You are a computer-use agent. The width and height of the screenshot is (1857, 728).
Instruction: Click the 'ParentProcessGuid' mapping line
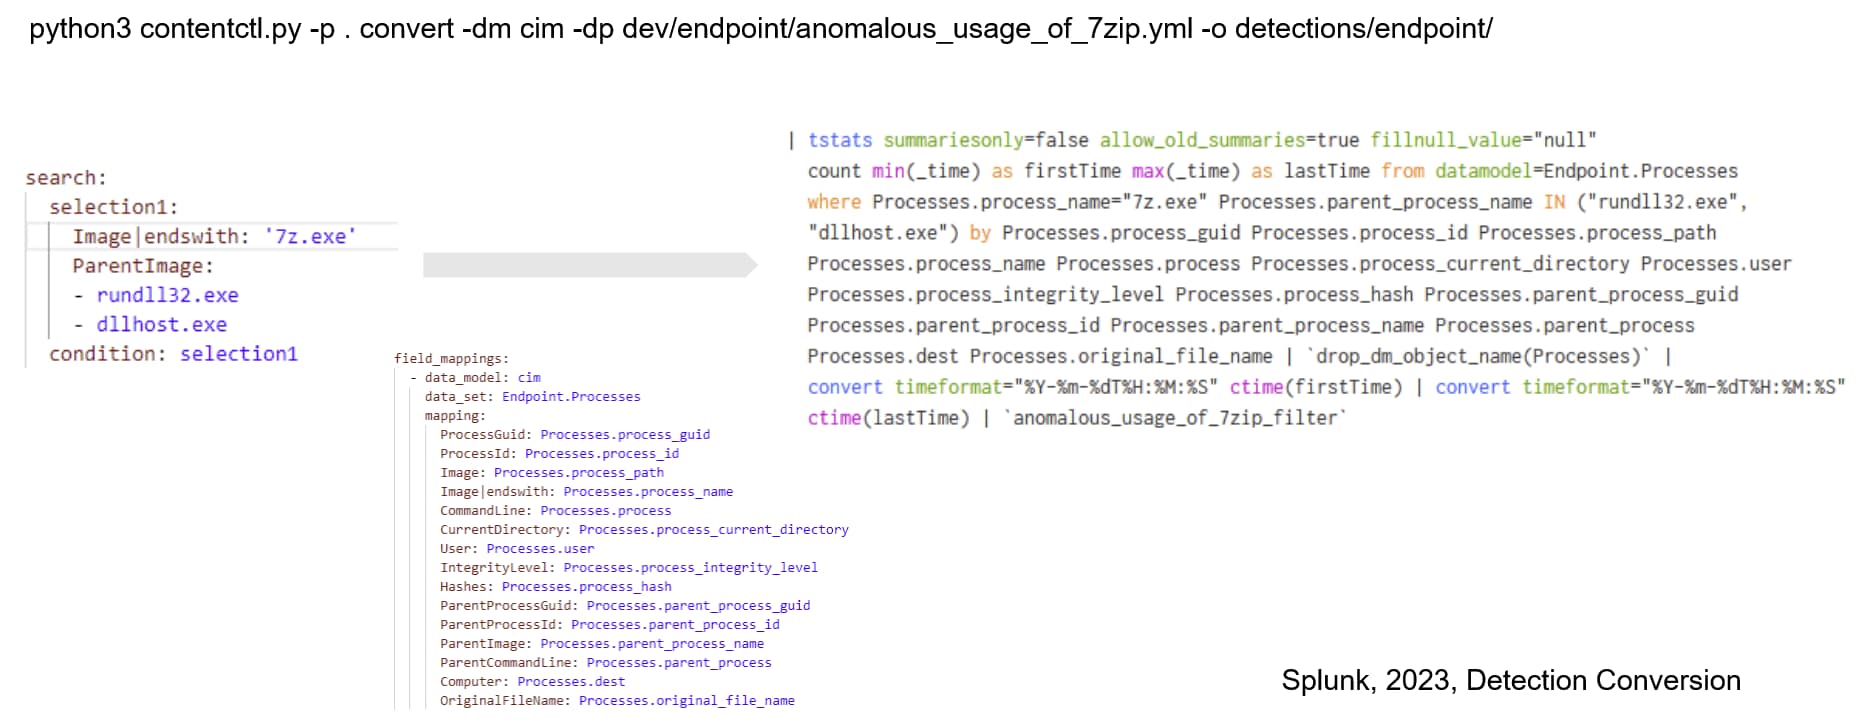coord(625,606)
